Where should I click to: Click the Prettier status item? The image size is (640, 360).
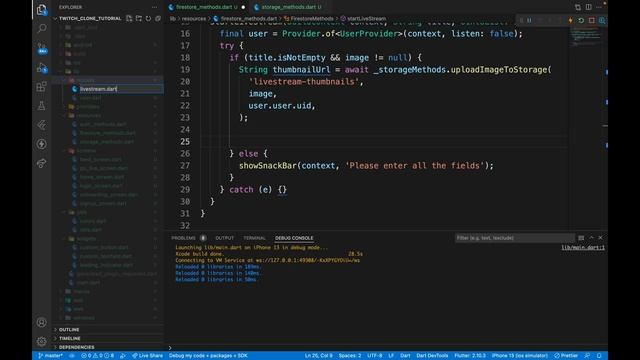point(566,356)
